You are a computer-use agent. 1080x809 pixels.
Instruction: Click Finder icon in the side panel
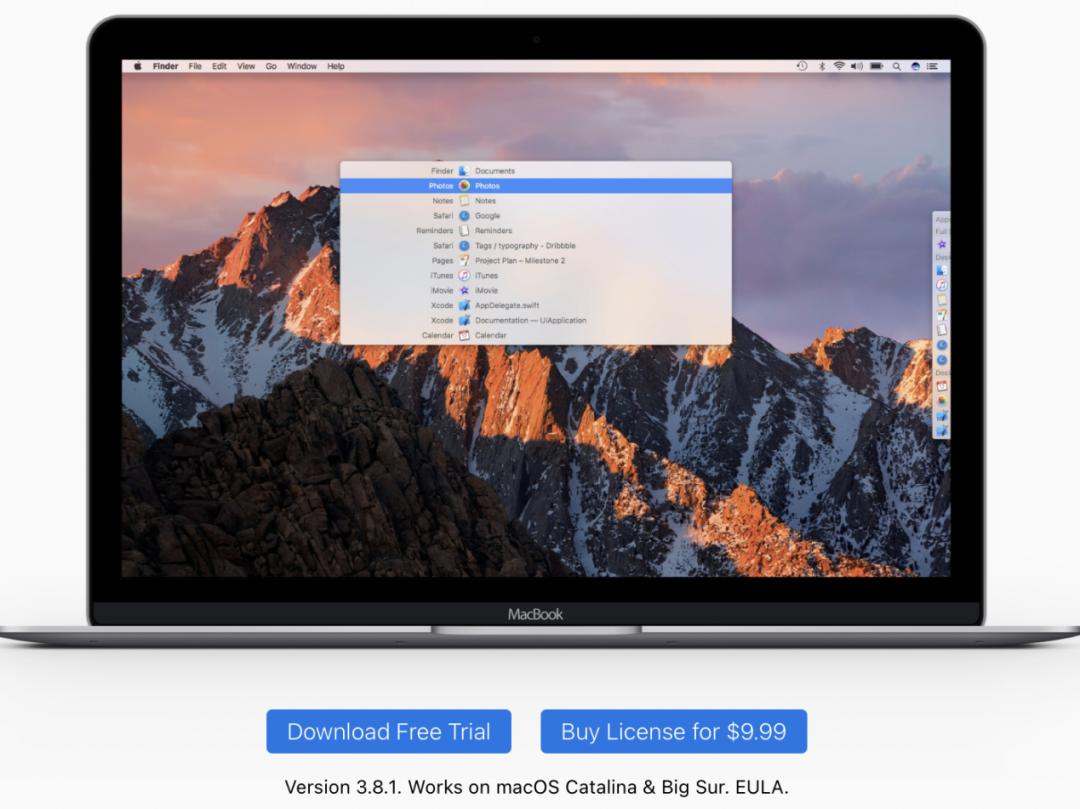click(942, 270)
